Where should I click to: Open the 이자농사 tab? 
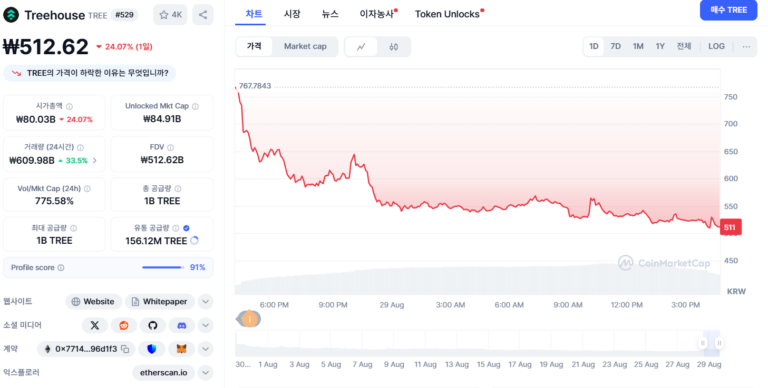378,14
